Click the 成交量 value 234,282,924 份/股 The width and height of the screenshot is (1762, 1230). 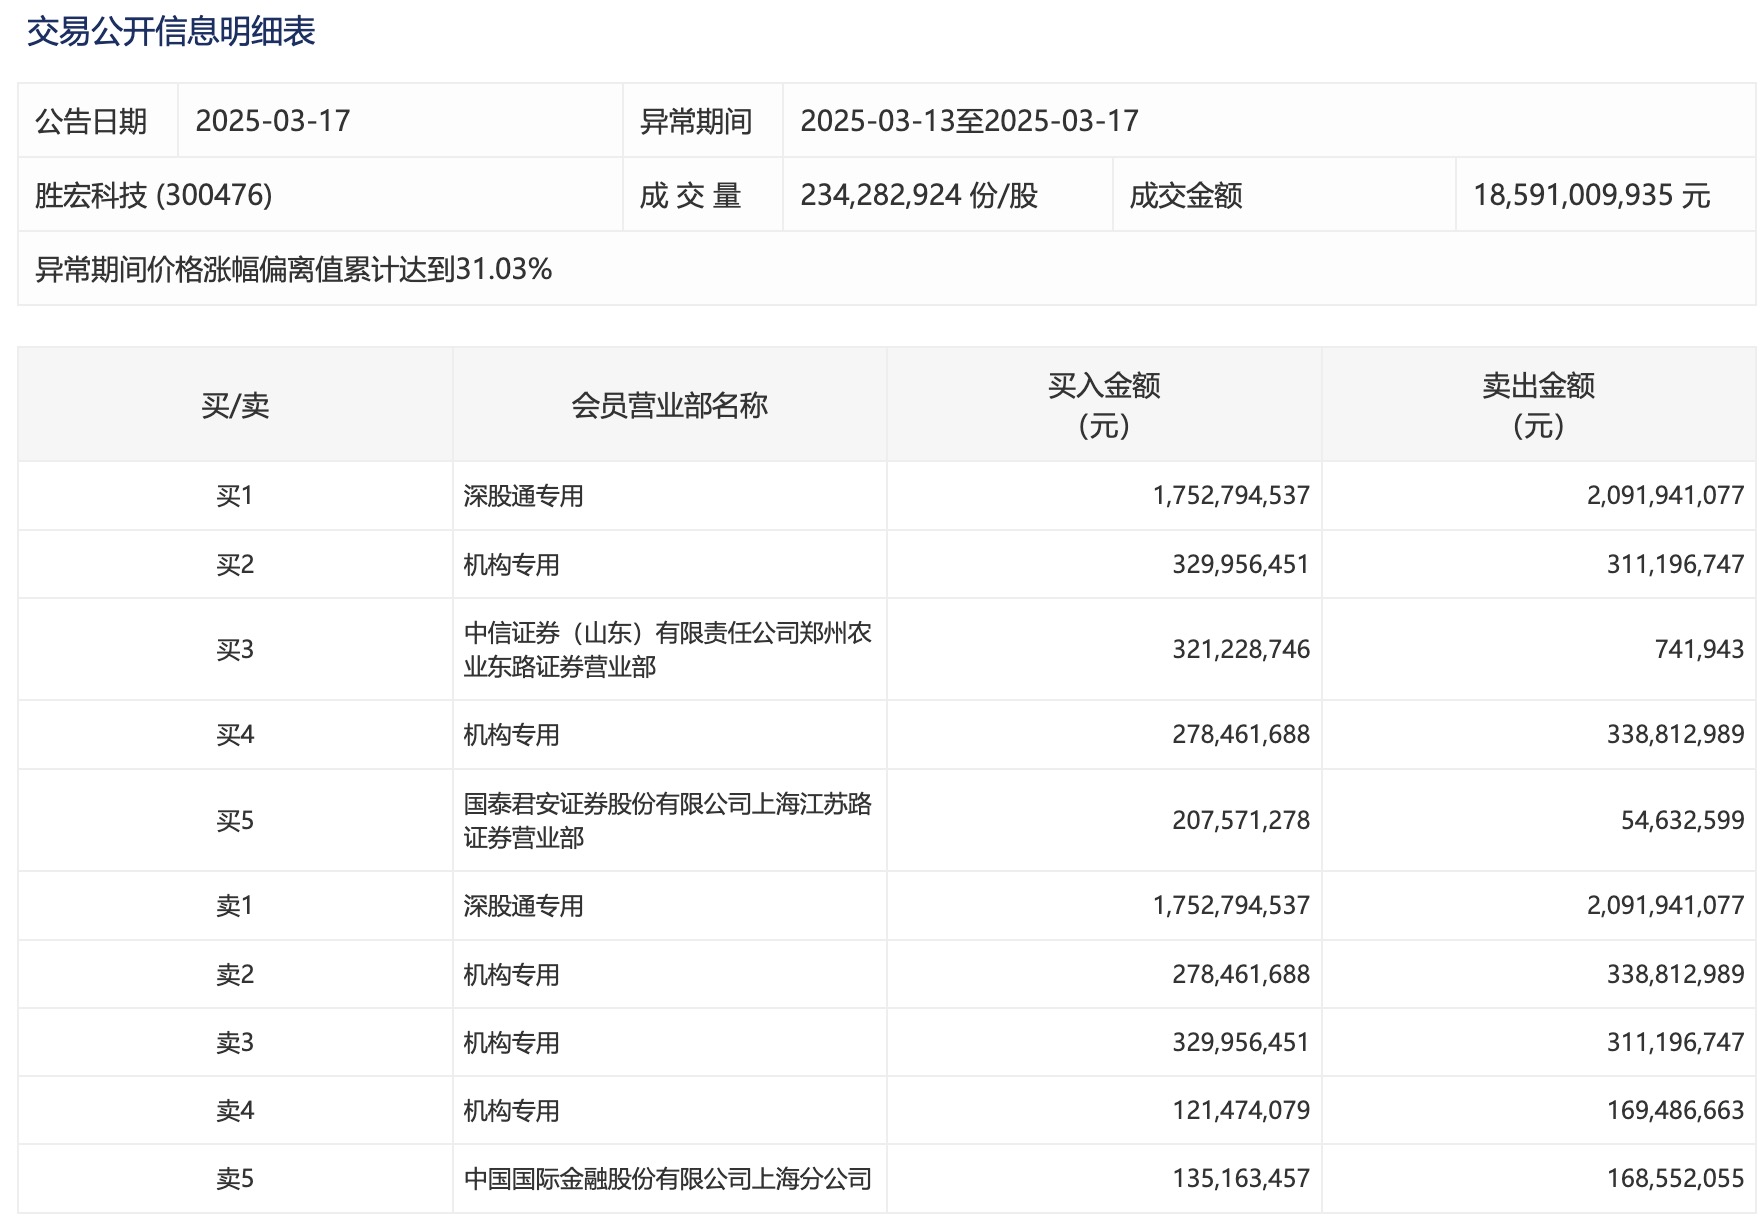click(919, 195)
